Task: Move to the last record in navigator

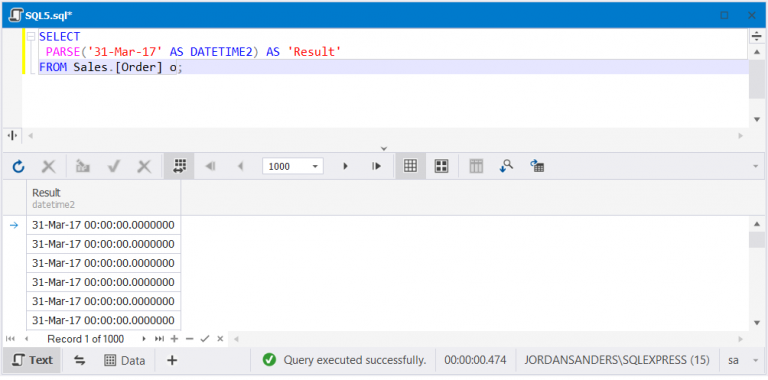Action: tap(159, 338)
